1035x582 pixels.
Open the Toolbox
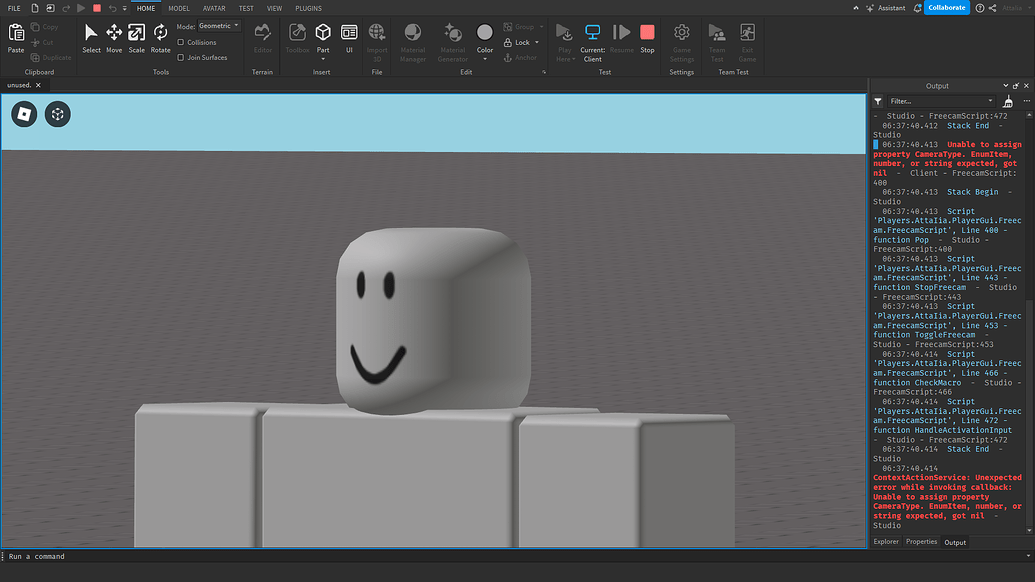click(297, 38)
